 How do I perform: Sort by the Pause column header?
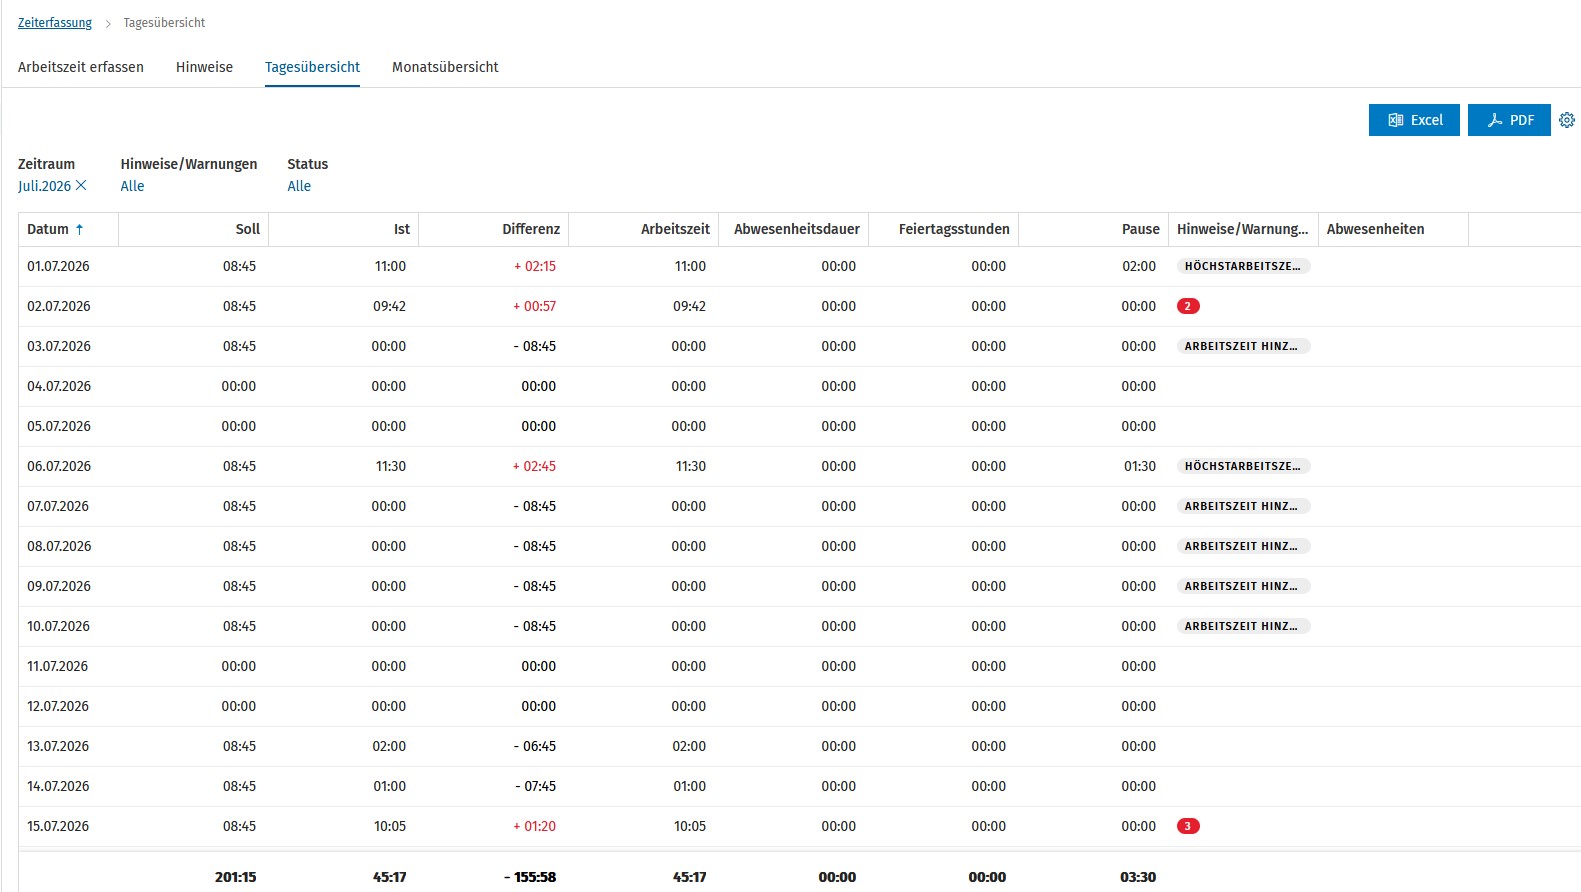click(1141, 229)
